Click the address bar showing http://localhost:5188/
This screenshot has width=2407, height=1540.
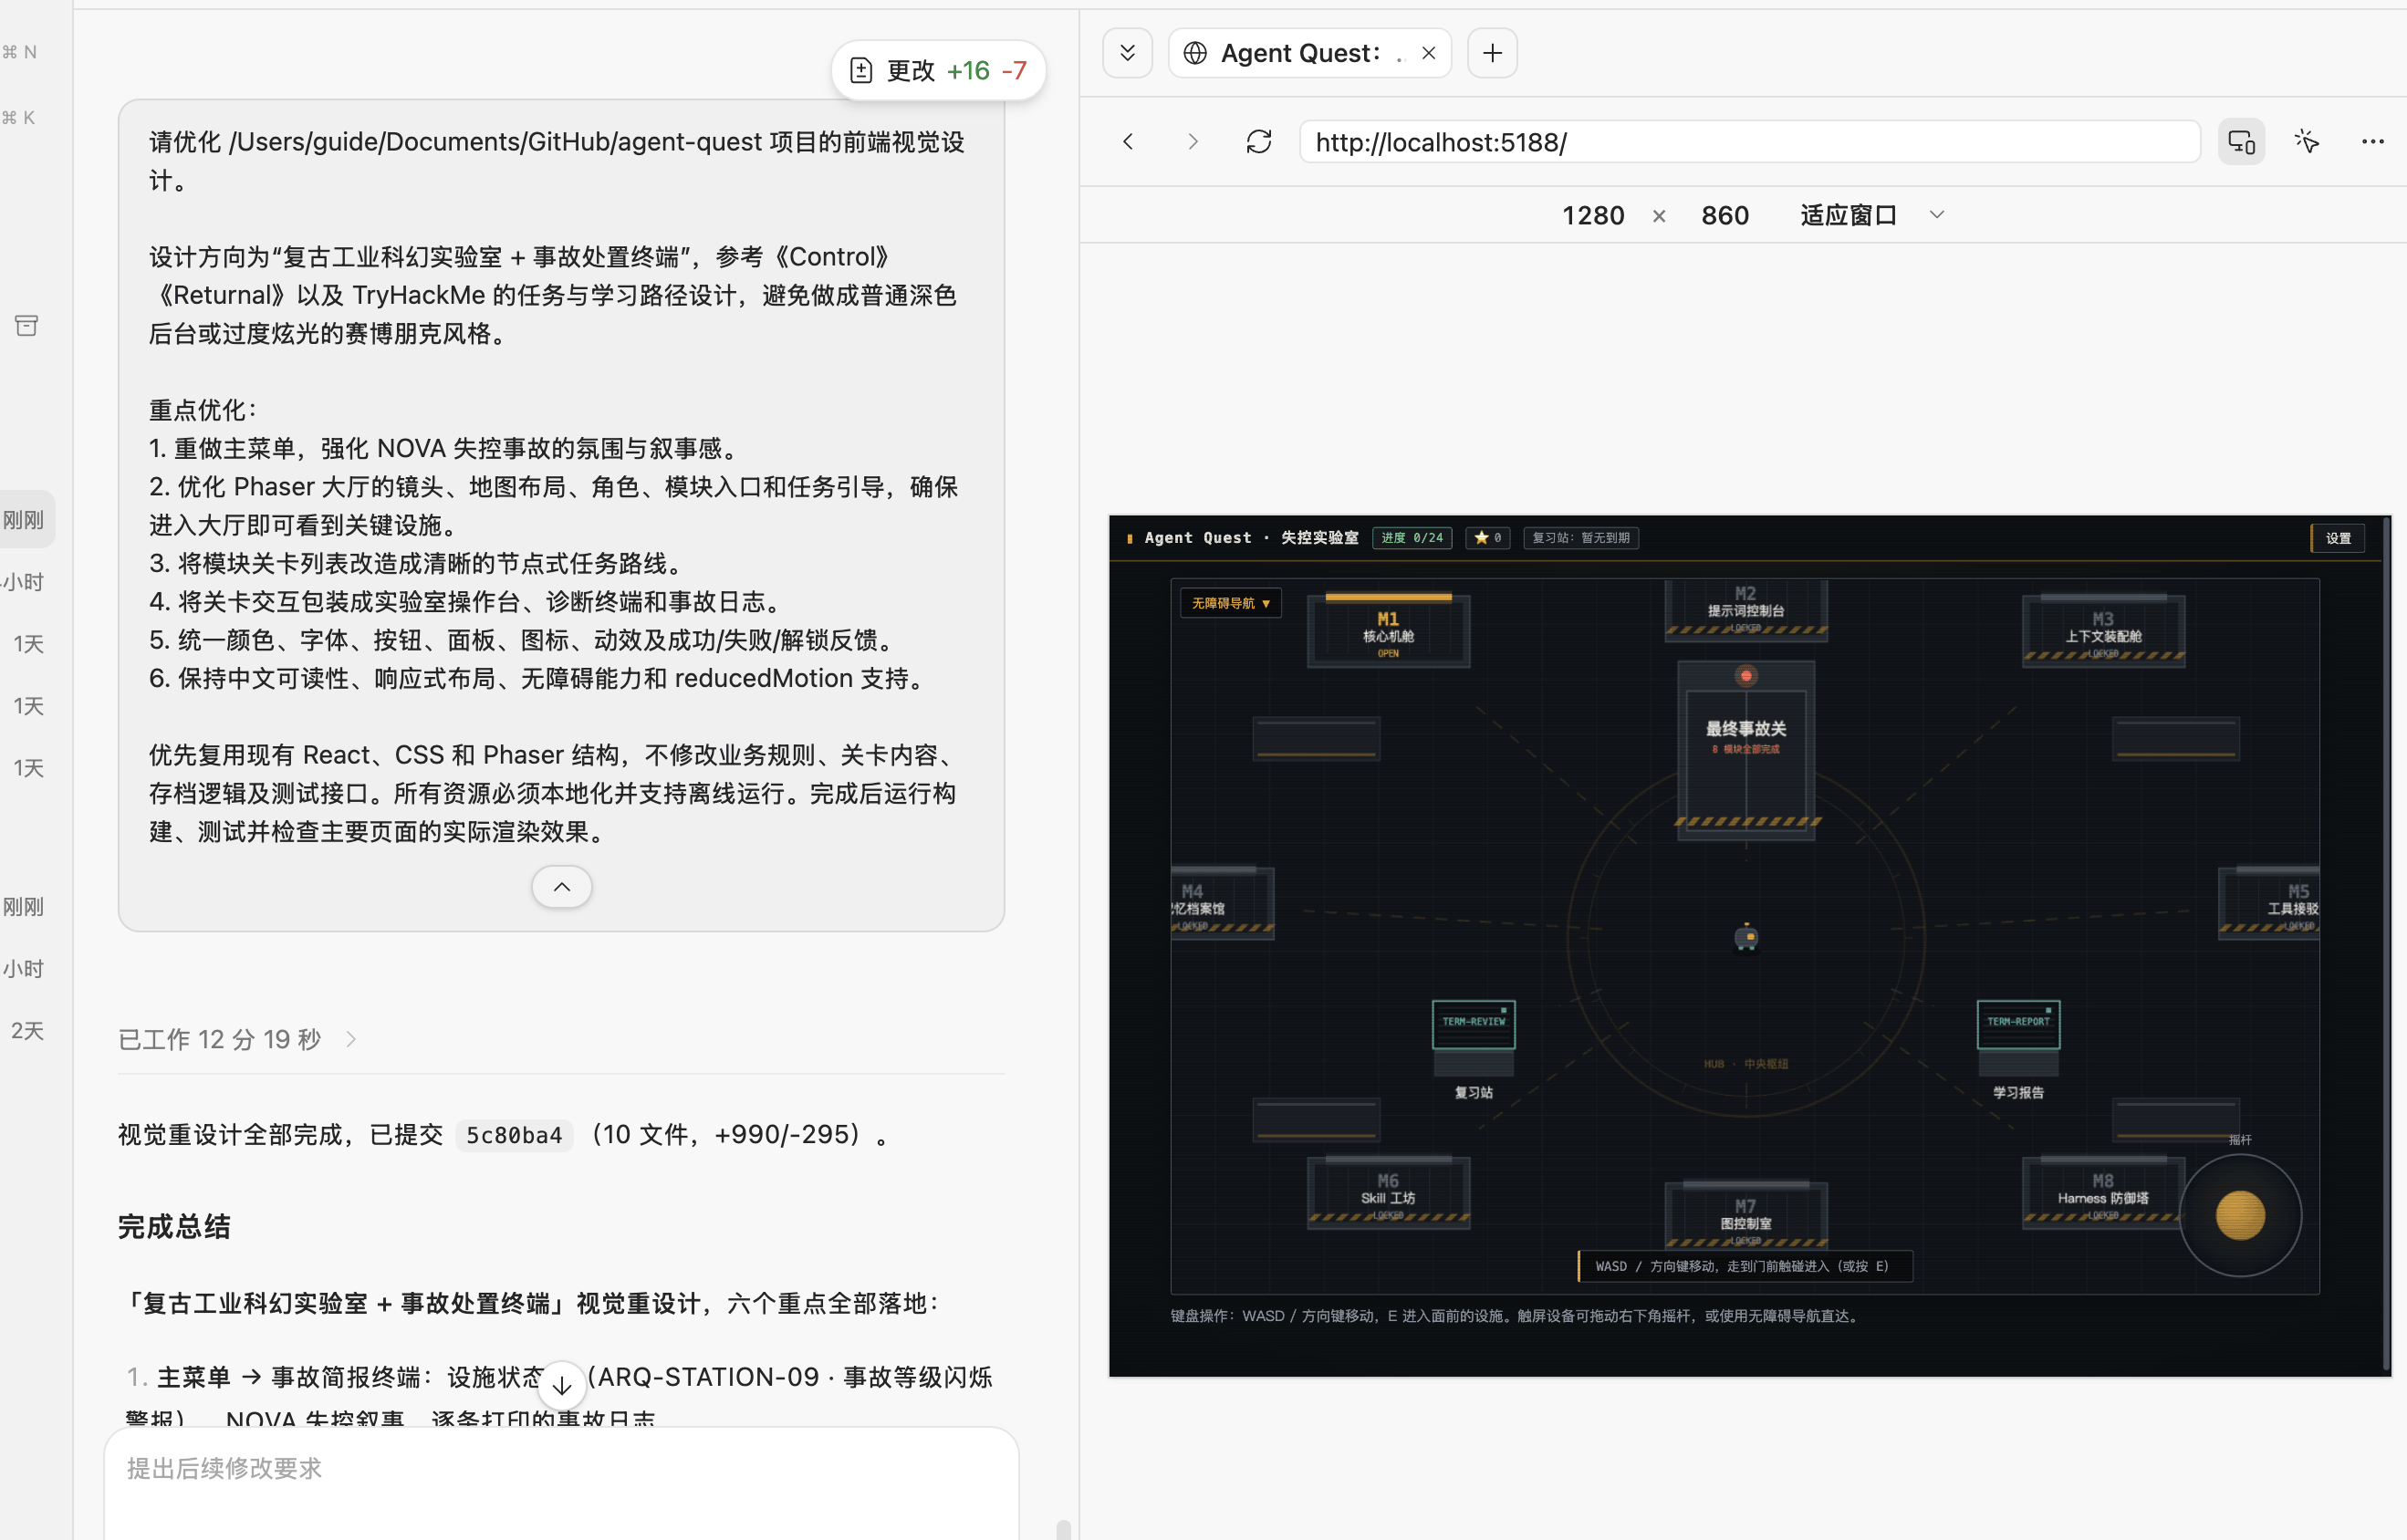click(x=1750, y=142)
